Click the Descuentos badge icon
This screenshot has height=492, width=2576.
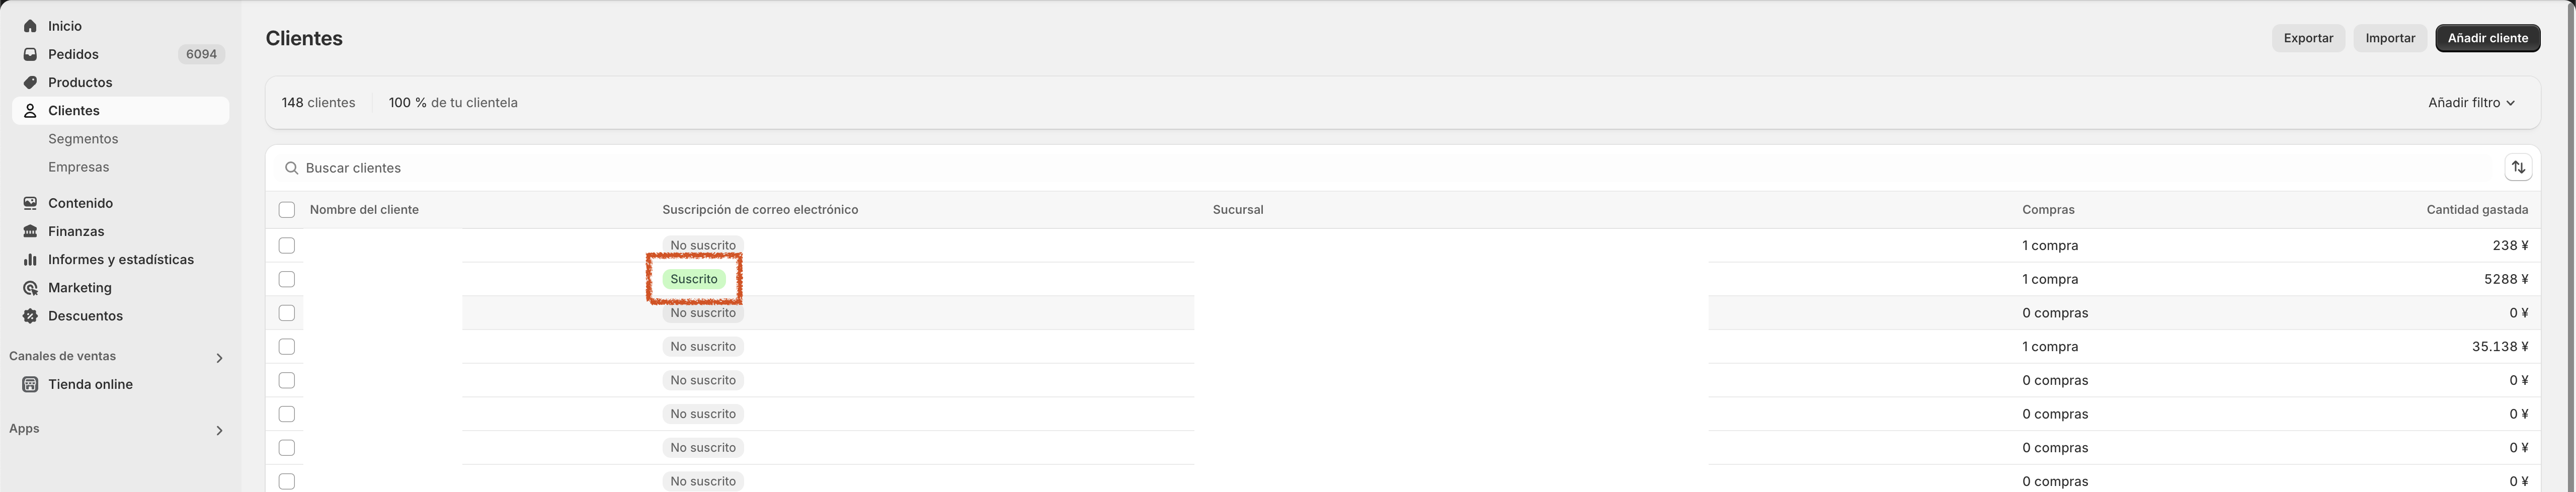click(x=30, y=315)
